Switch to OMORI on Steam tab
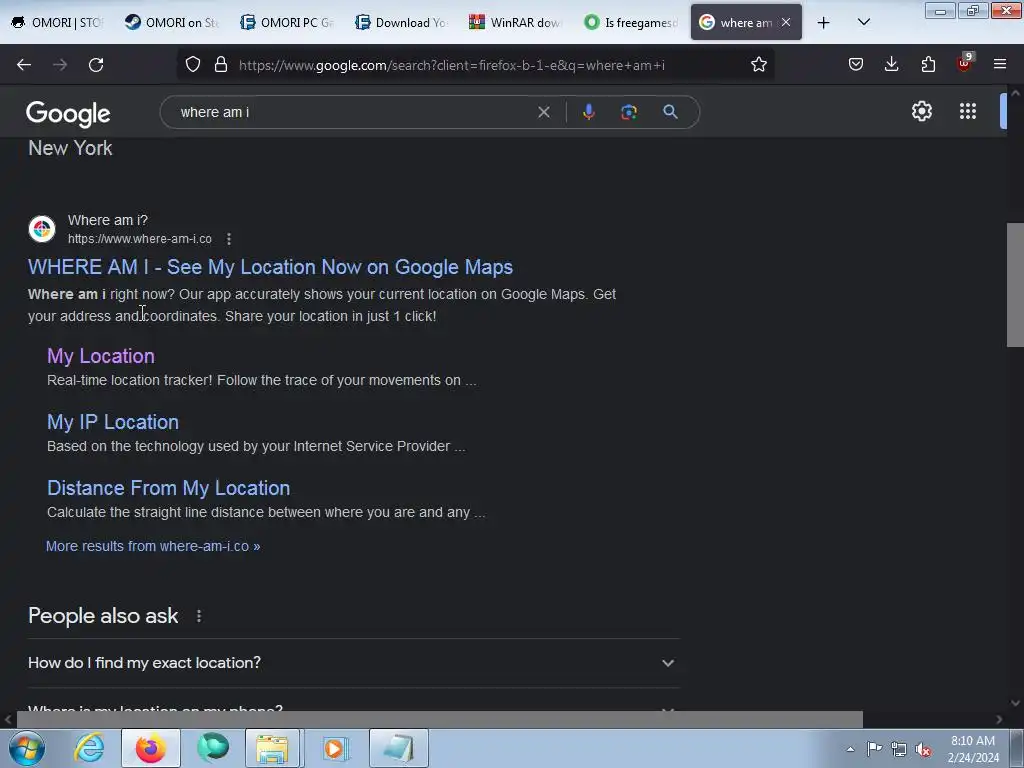The width and height of the screenshot is (1024, 768). coord(172,22)
